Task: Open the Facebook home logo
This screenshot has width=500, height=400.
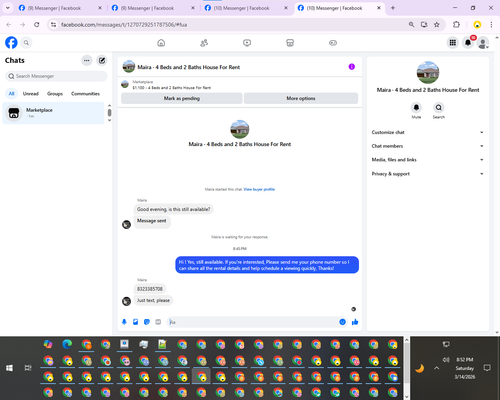Action: pyautogui.click(x=11, y=43)
